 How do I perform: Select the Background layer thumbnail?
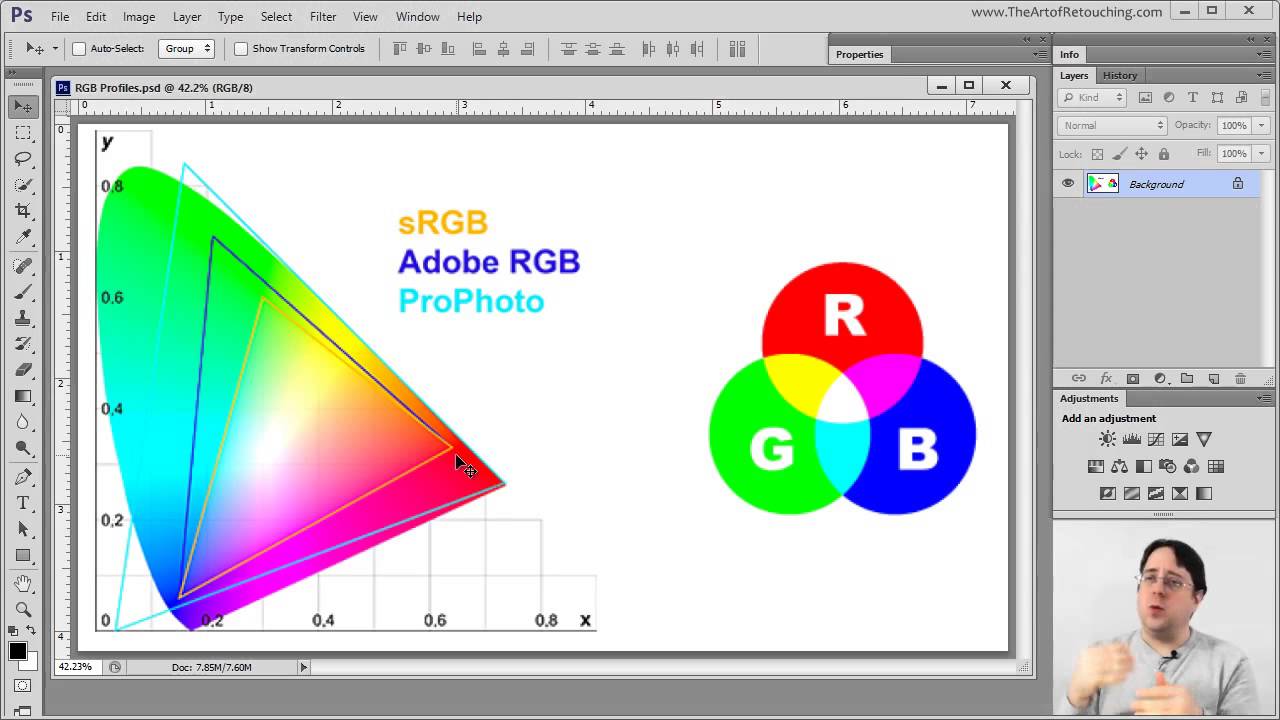coord(1103,184)
